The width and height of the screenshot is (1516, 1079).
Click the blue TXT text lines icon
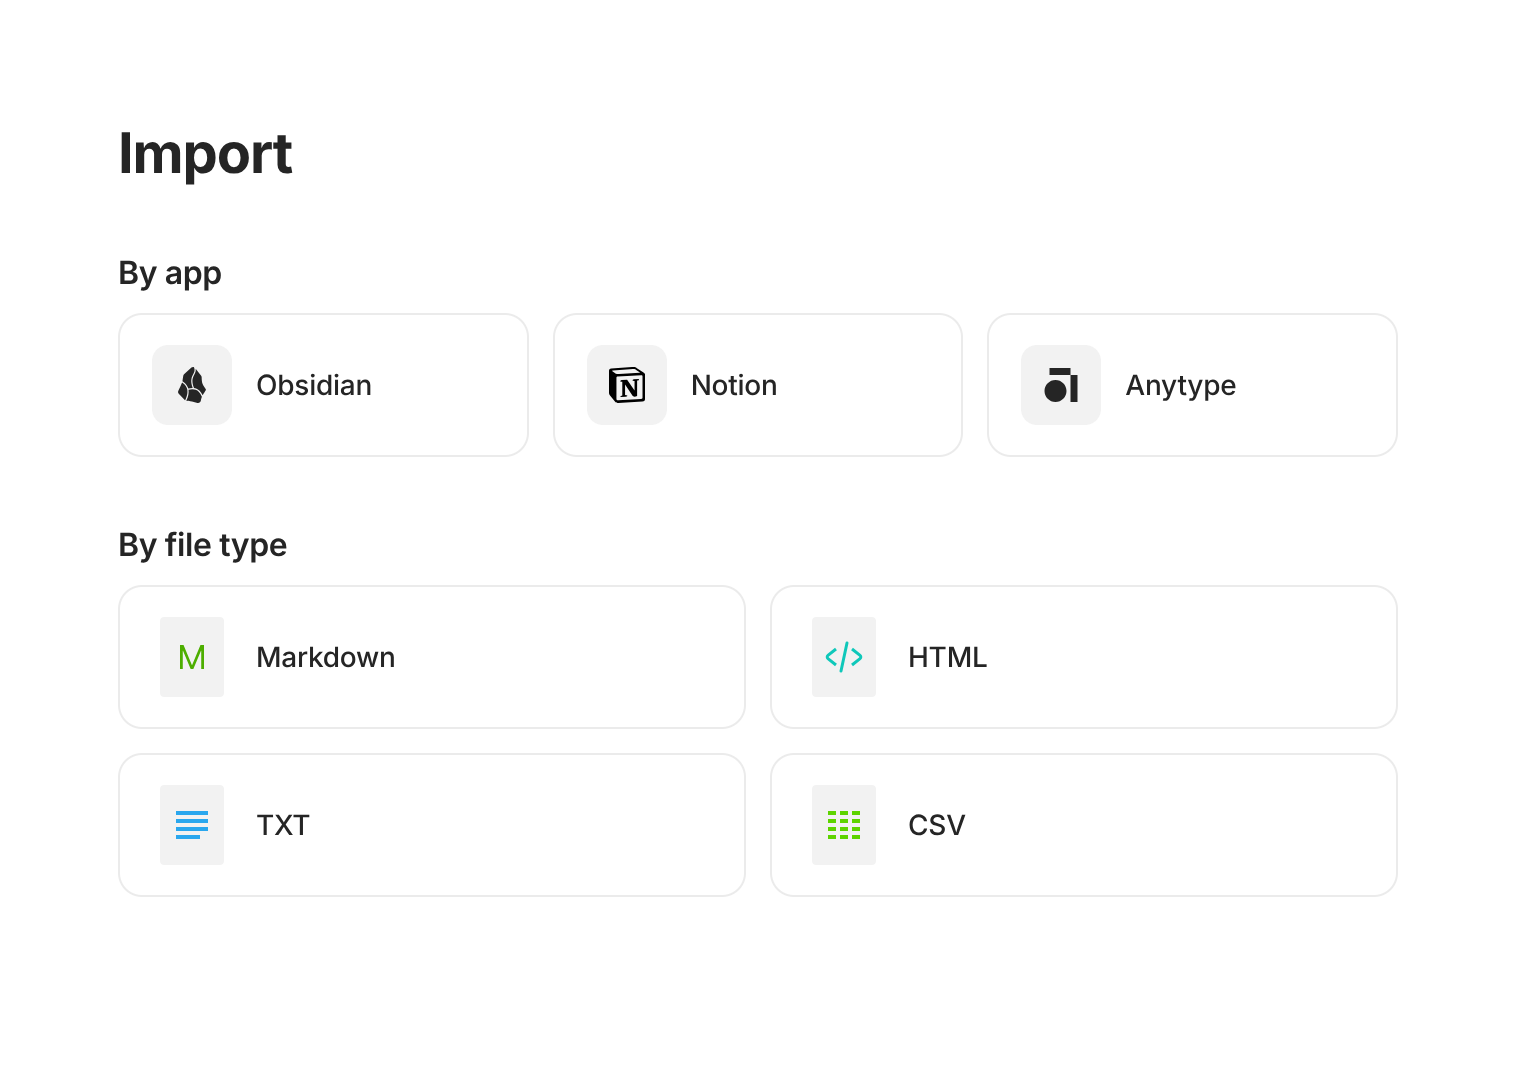tap(192, 825)
